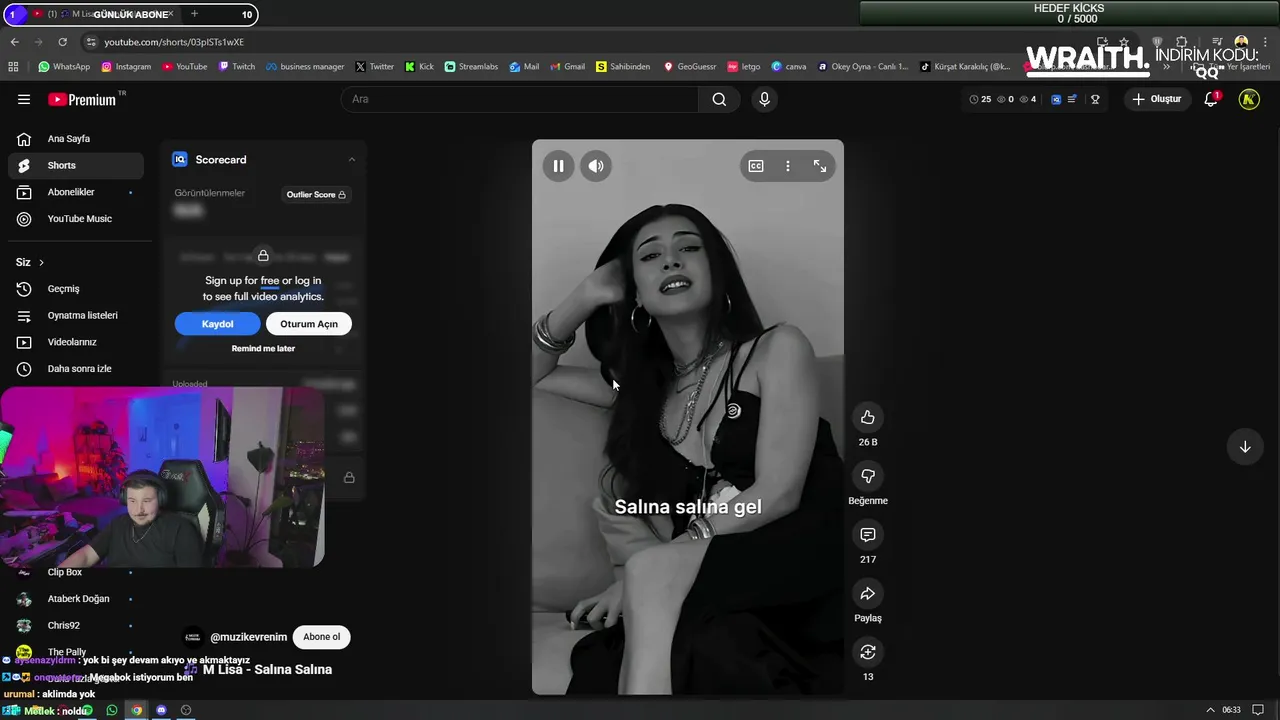
Task: Dislike the Short with the Beğenme thumbs down
Action: [x=868, y=476]
